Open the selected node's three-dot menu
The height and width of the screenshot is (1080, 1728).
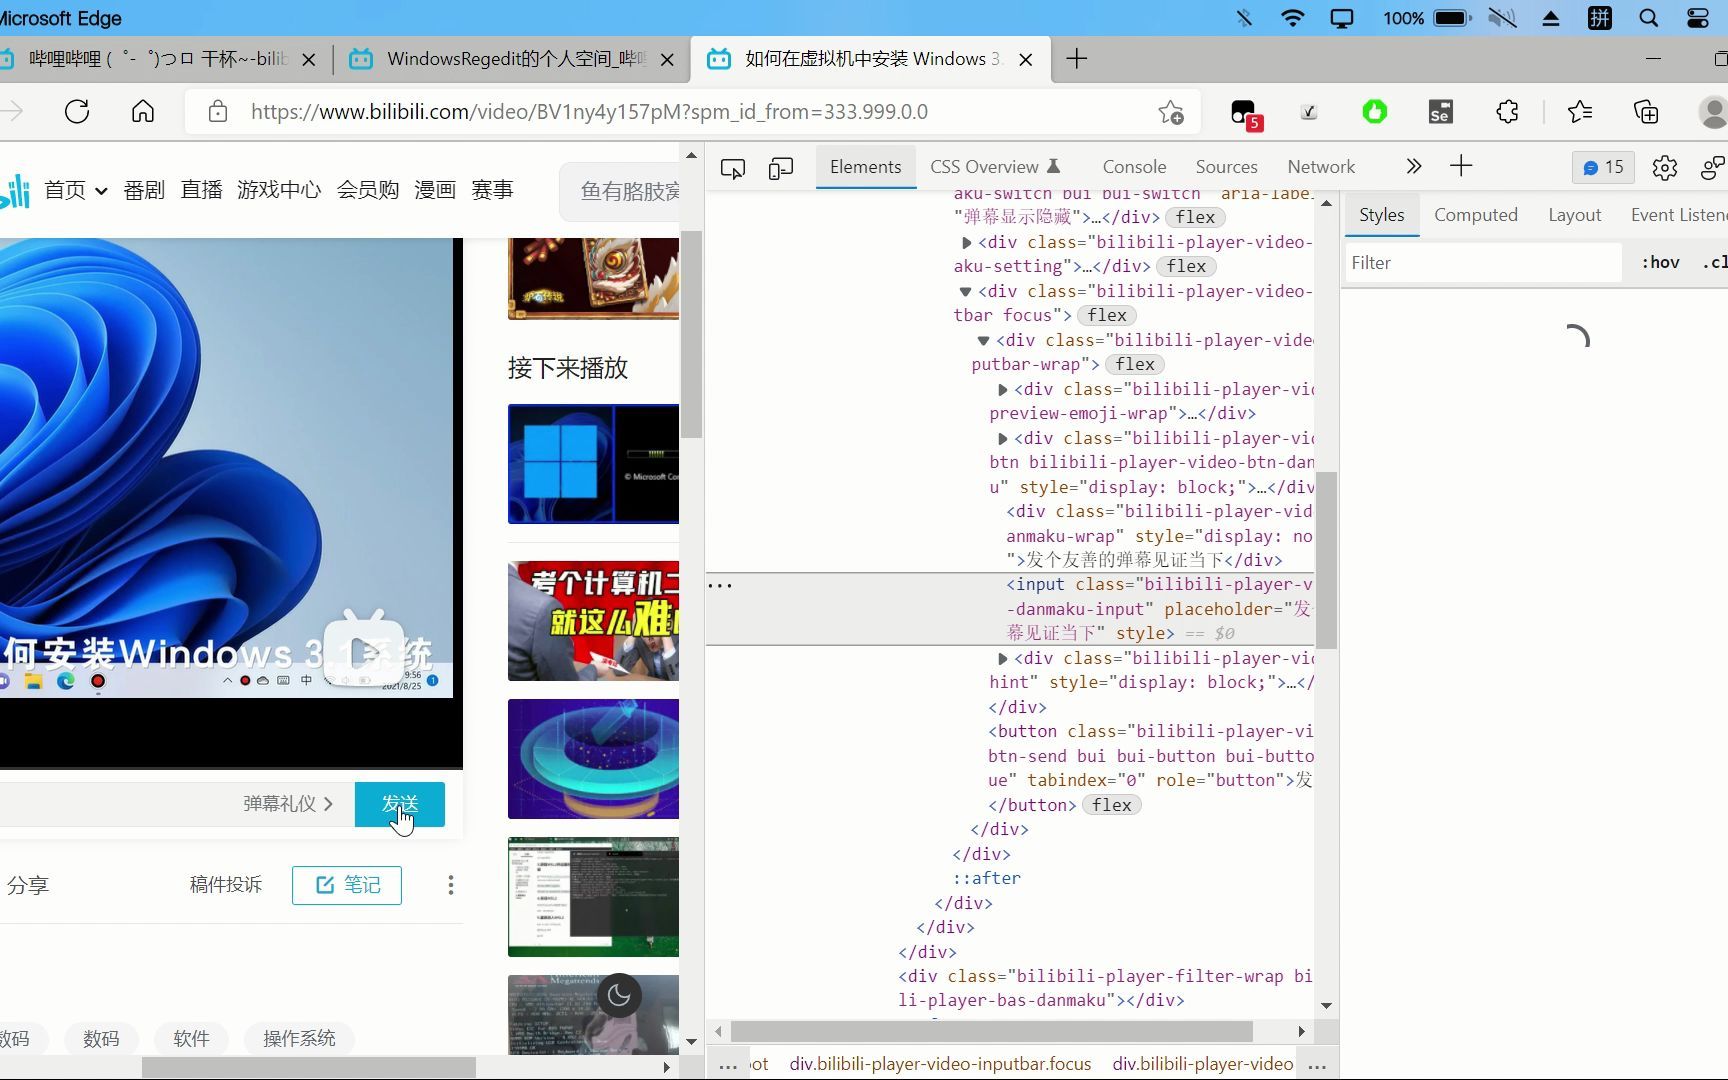[x=720, y=585]
